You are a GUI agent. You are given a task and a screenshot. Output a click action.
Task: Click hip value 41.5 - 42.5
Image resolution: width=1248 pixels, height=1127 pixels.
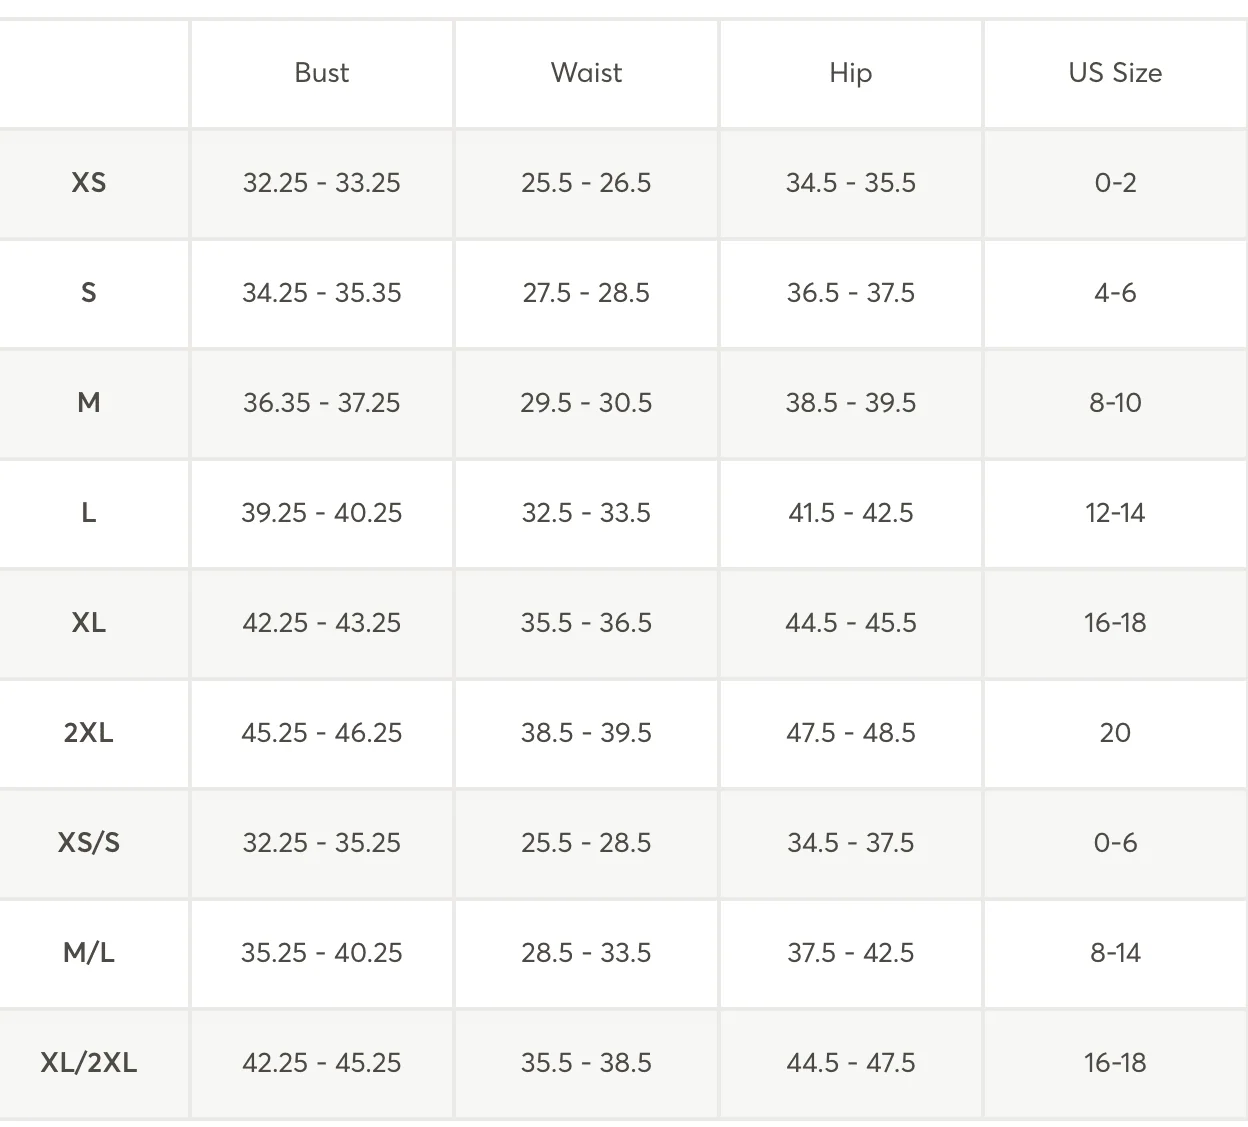(x=851, y=513)
